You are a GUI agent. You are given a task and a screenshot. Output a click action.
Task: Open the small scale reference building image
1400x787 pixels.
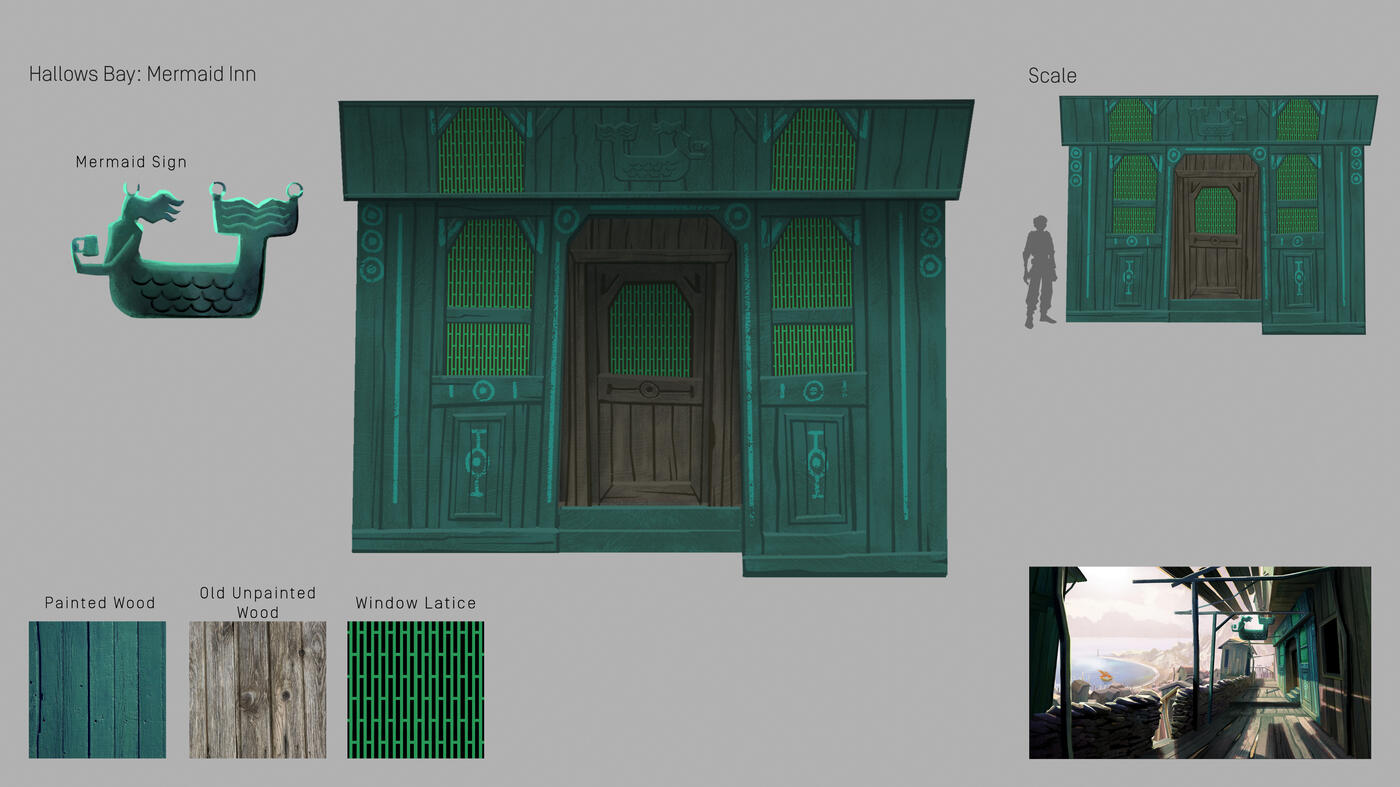(1216, 213)
